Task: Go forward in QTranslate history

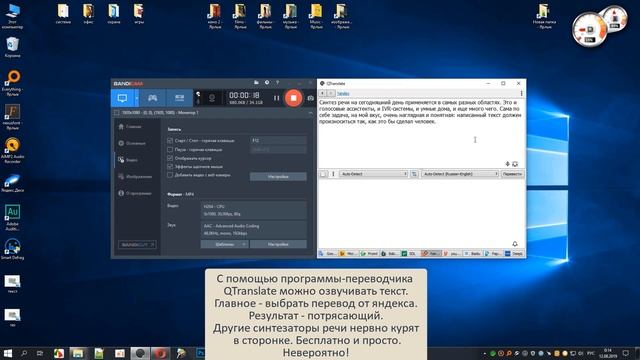Action: pos(331,93)
